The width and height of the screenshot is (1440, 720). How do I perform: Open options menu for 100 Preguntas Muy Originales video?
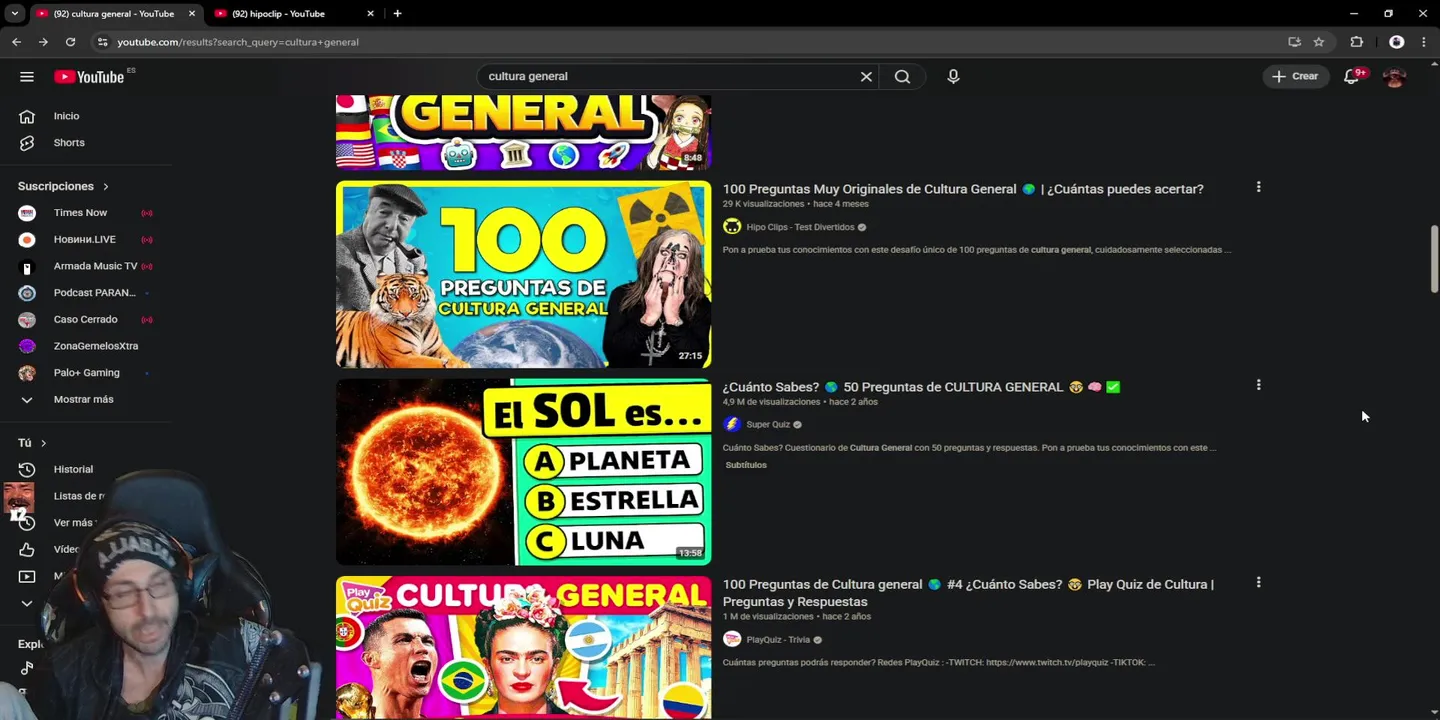click(x=1258, y=187)
